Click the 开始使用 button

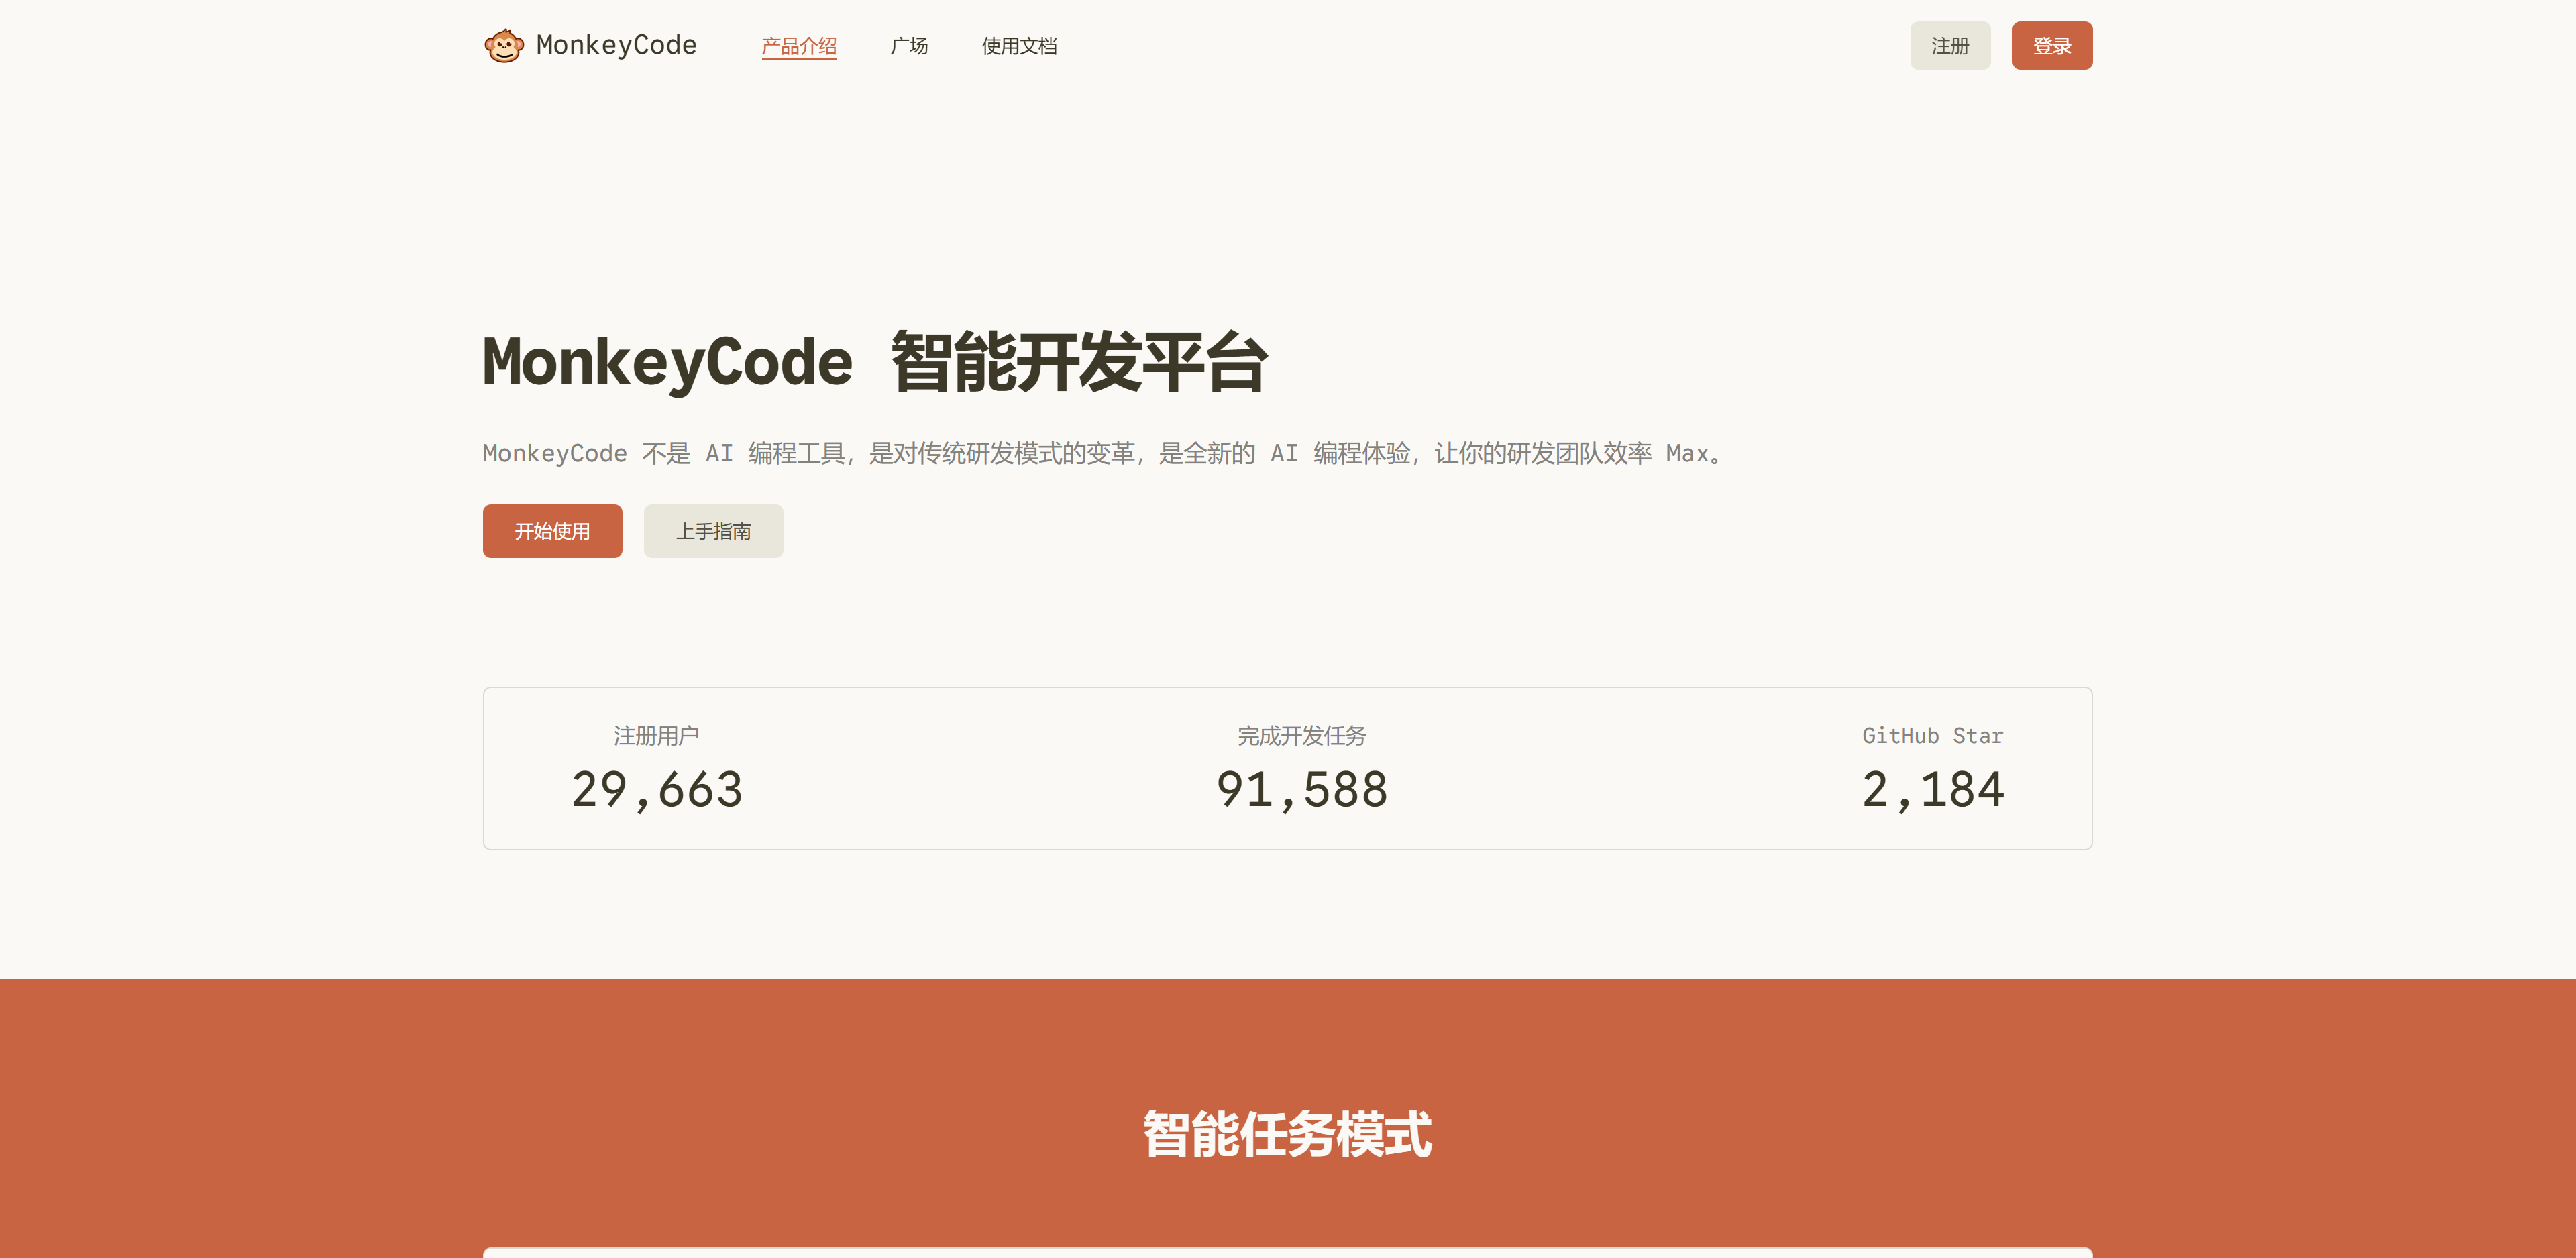(x=552, y=531)
